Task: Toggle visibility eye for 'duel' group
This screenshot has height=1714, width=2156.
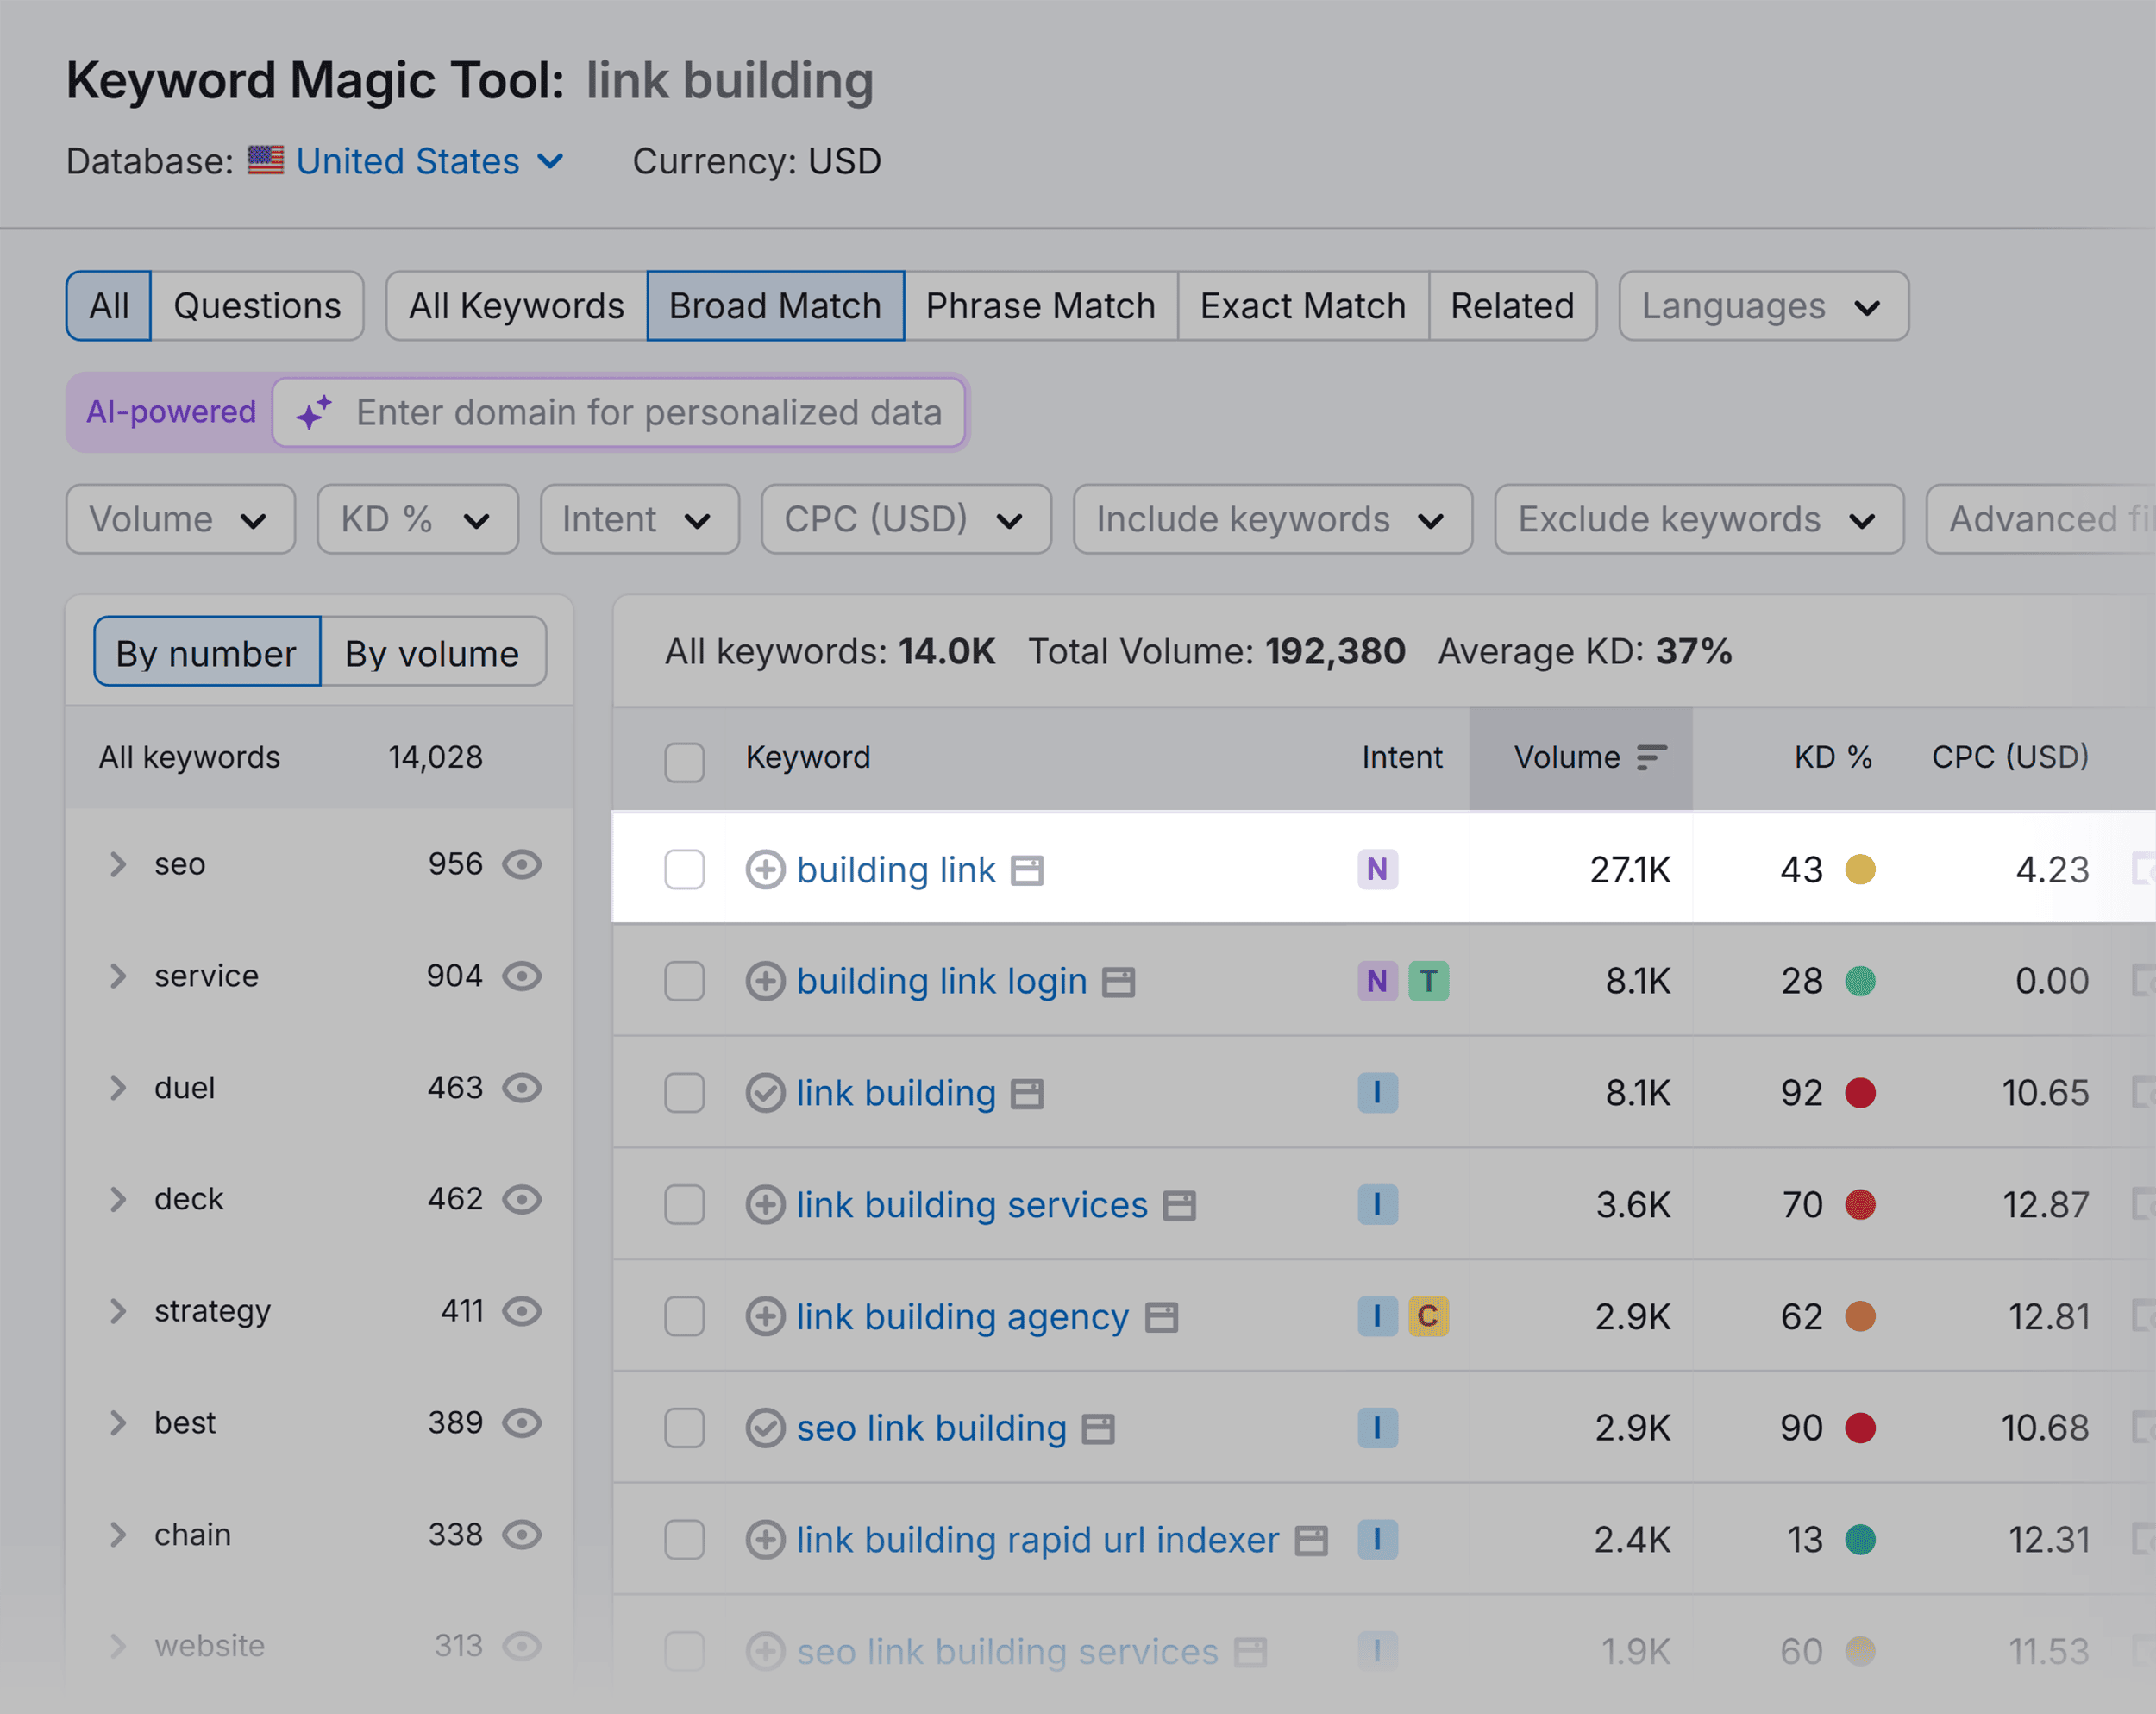Action: tap(522, 1088)
